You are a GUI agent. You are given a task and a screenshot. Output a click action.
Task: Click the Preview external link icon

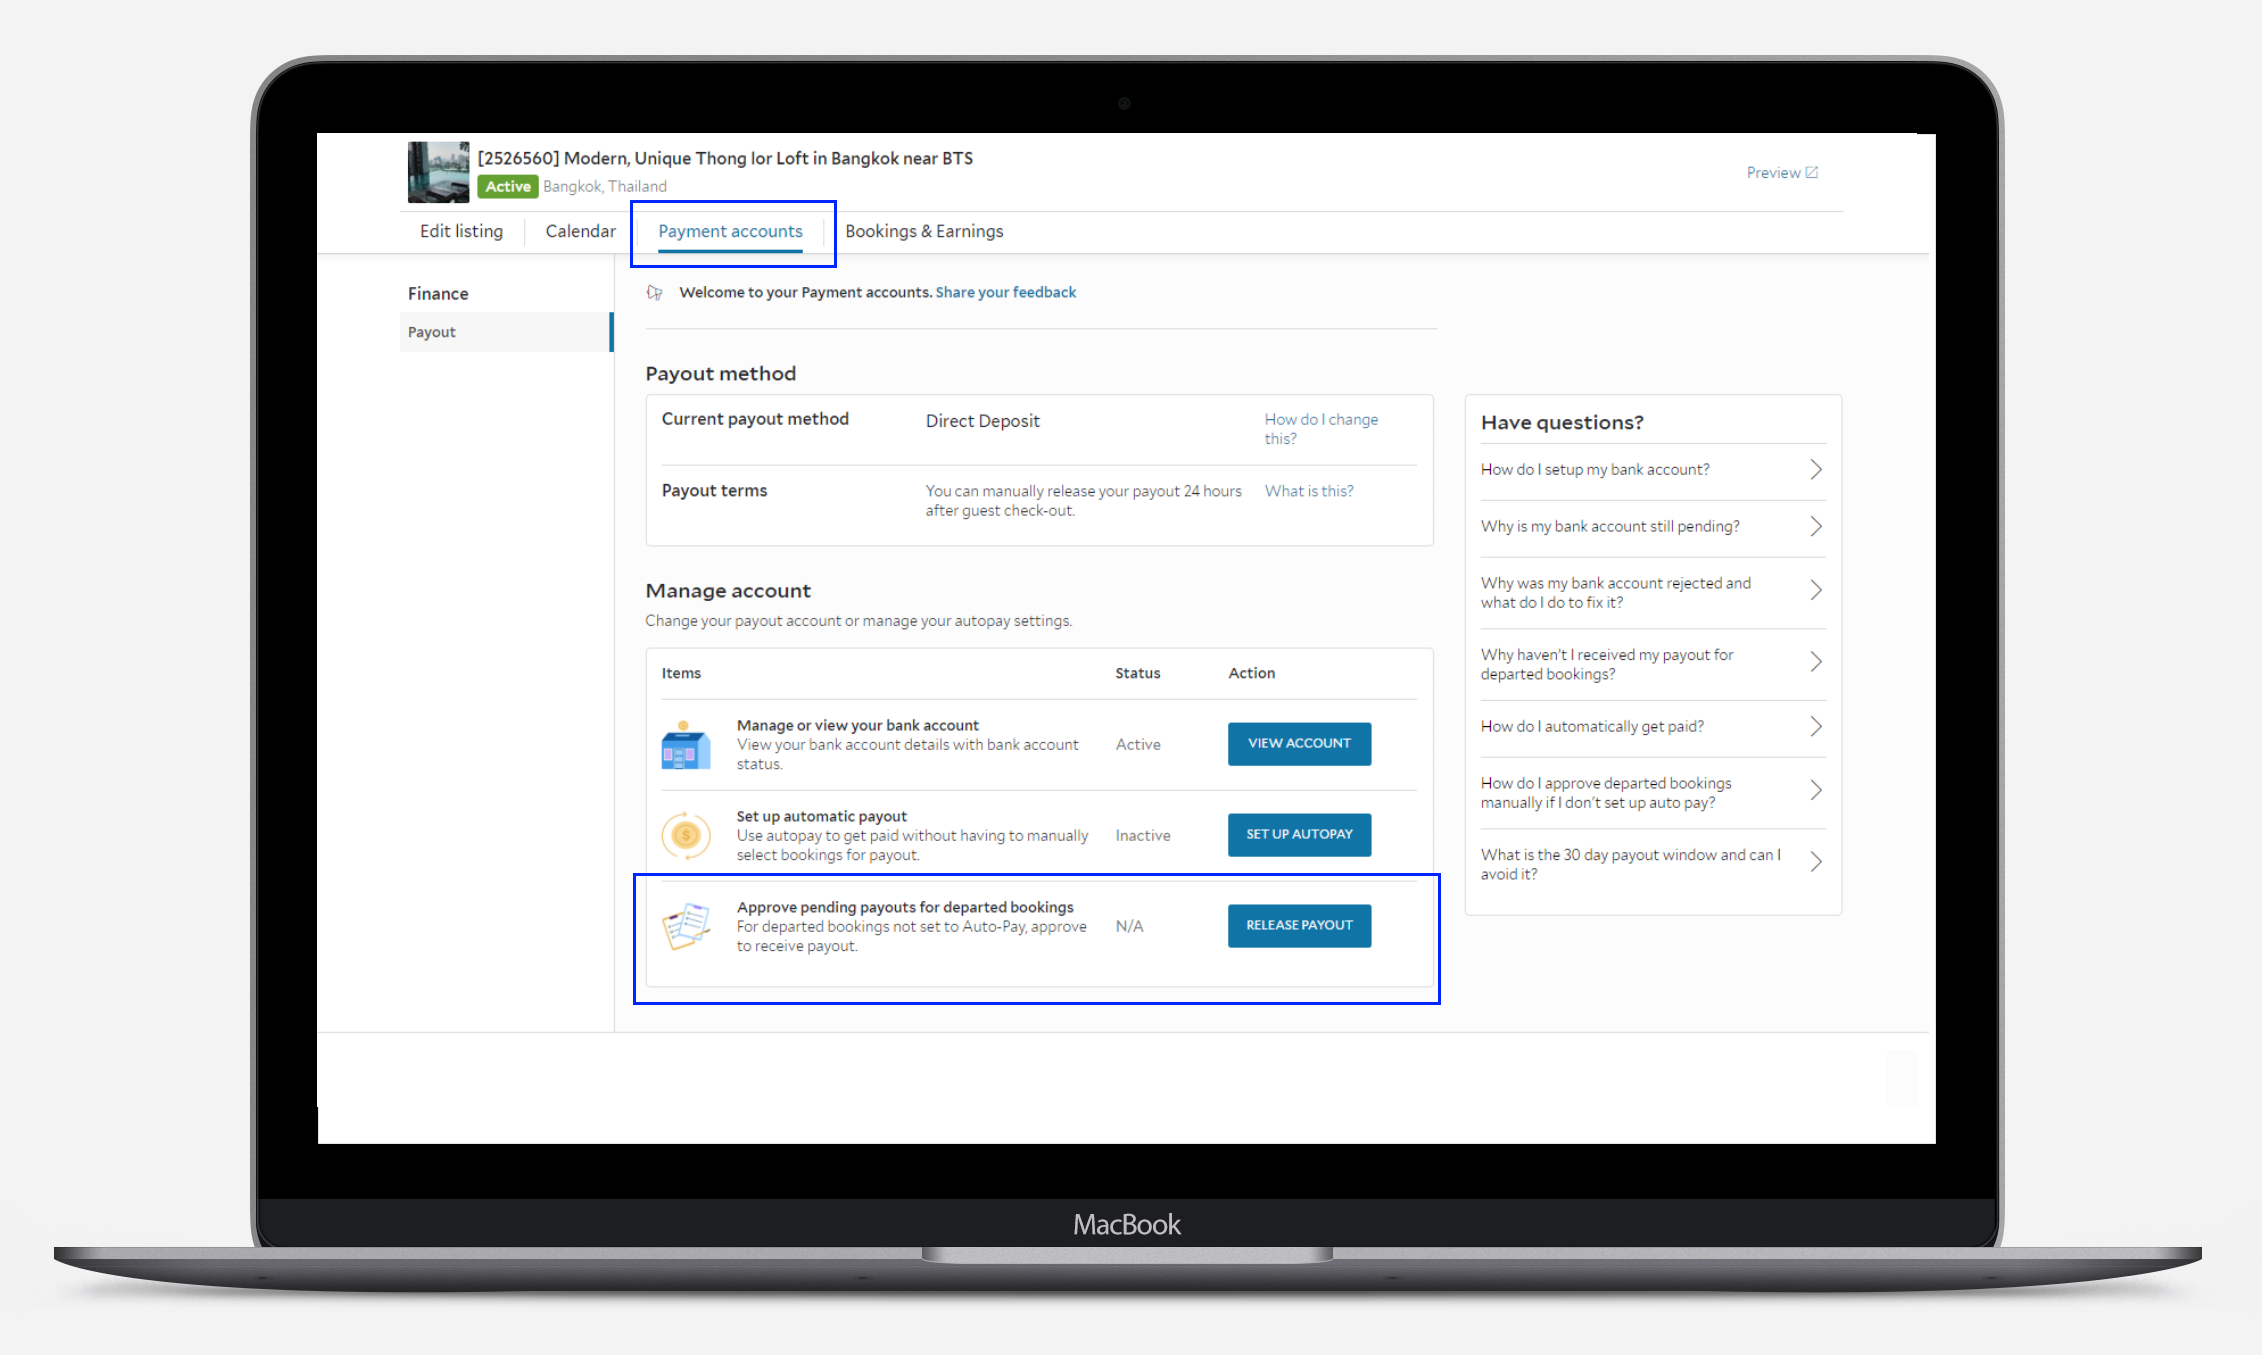1811,172
